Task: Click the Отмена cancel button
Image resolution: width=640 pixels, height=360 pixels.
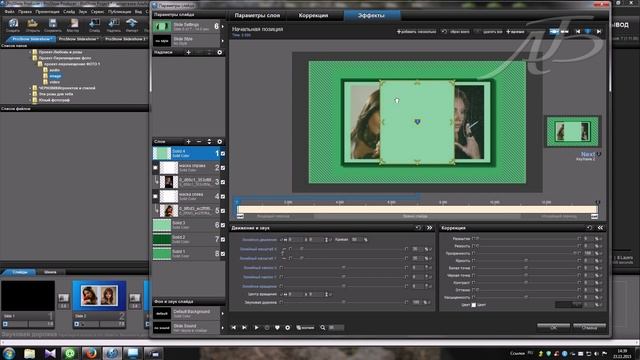Action: (x=589, y=327)
